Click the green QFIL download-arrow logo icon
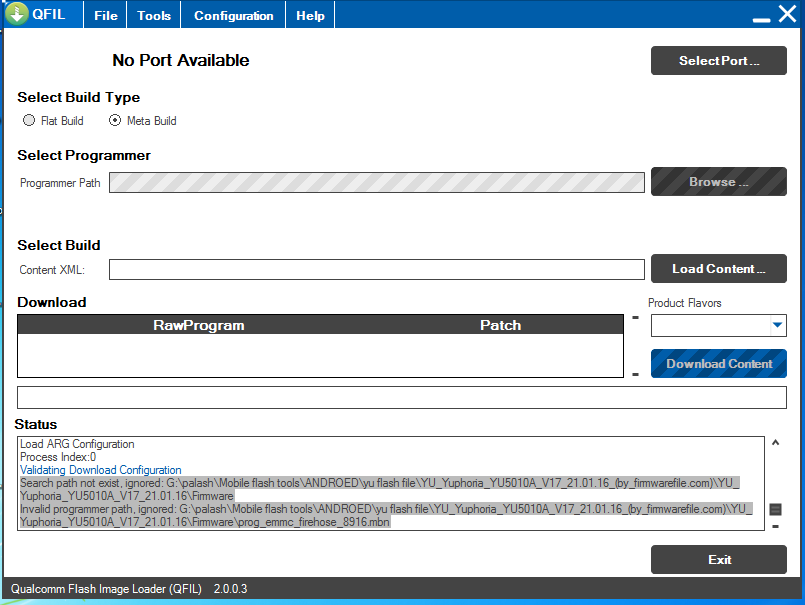The width and height of the screenshot is (805, 605). coord(16,14)
